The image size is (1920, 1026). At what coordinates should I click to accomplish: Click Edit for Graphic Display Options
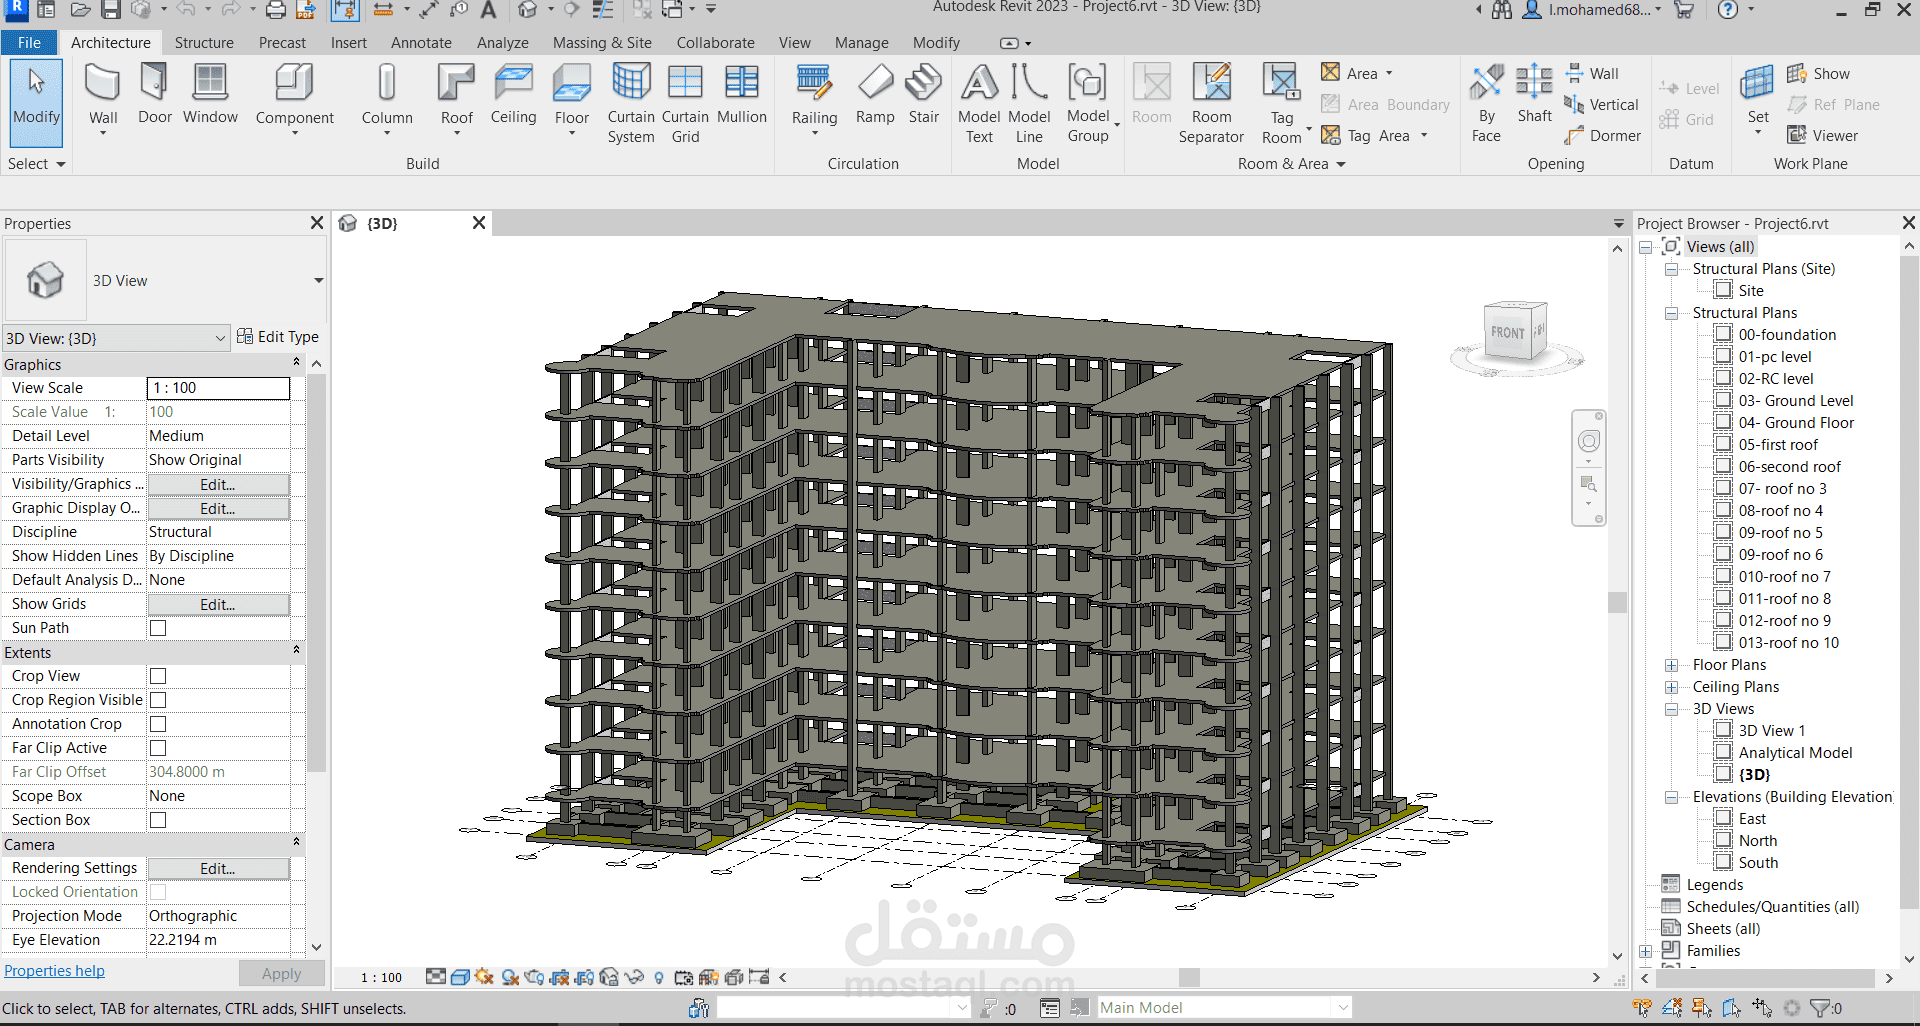(218, 508)
